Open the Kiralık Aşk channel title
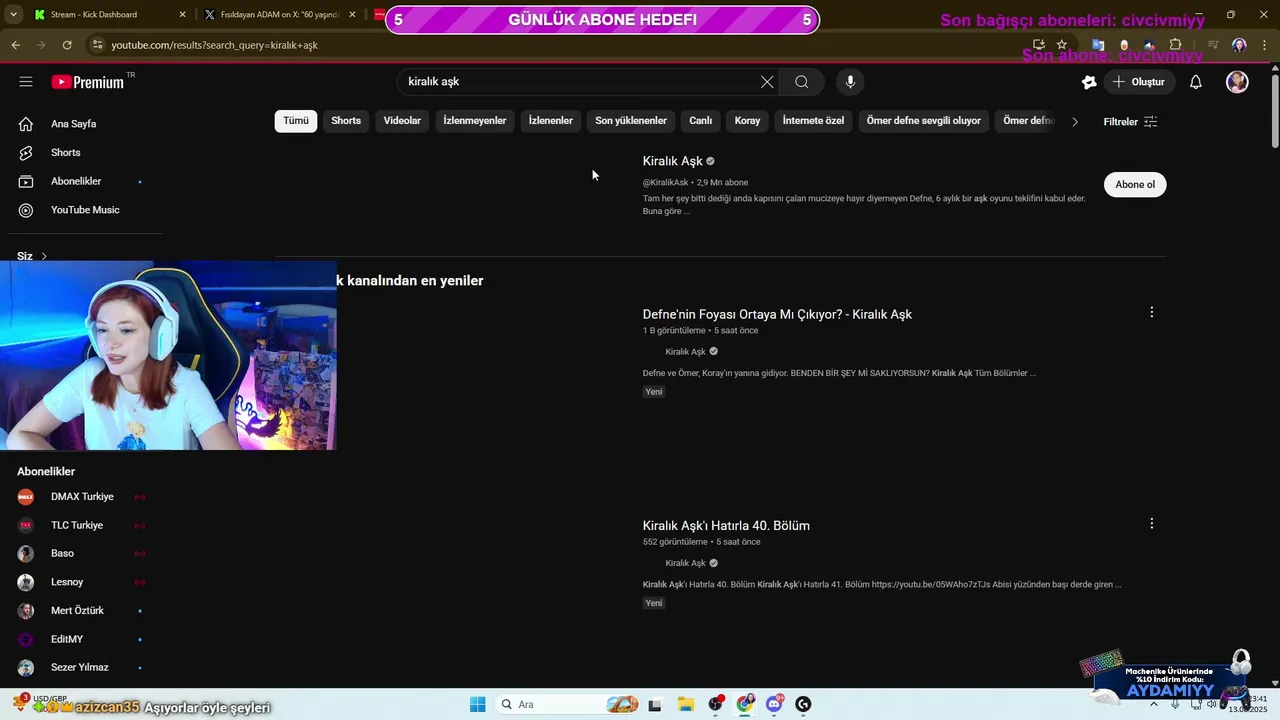 click(x=673, y=161)
